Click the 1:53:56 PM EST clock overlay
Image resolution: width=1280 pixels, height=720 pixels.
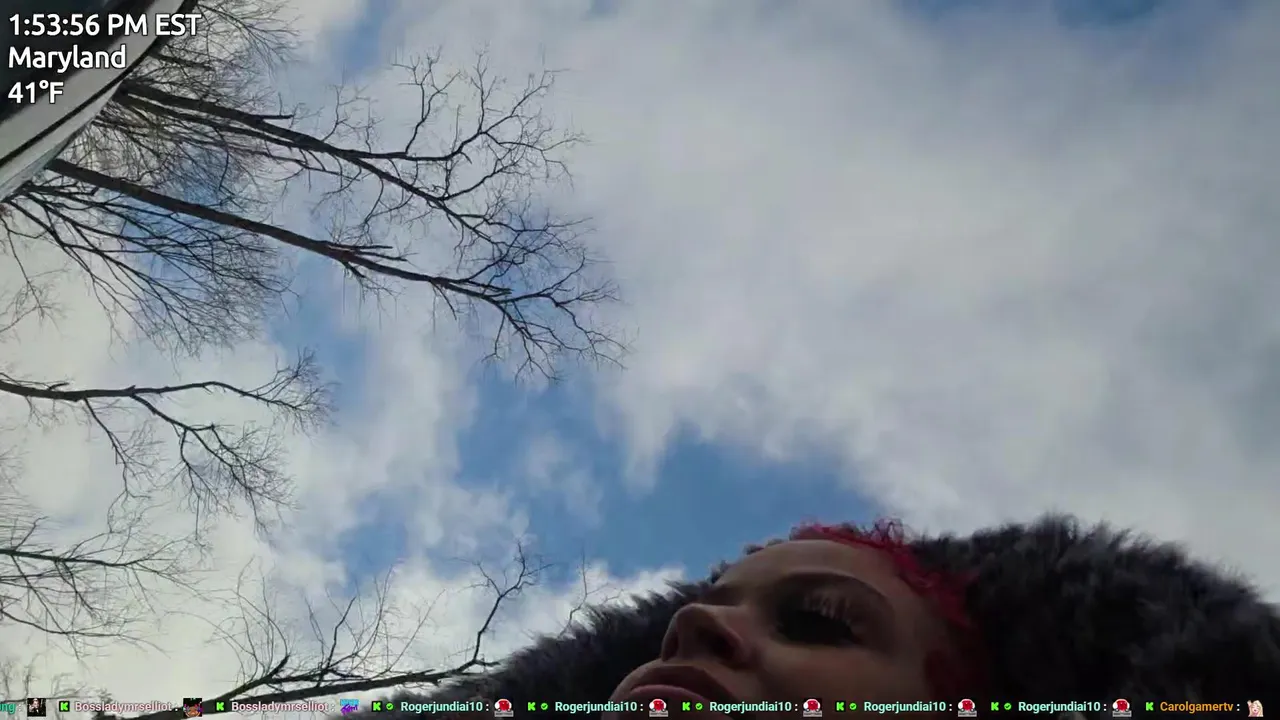point(105,25)
